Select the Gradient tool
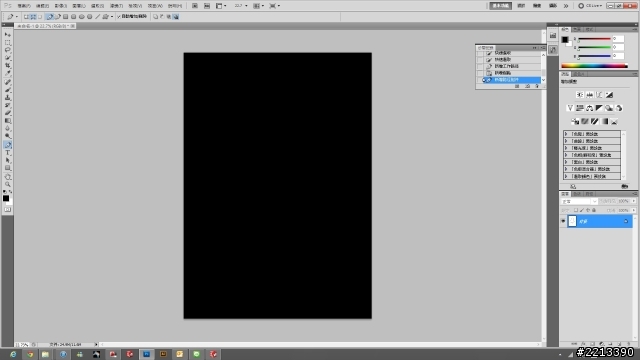640x360 pixels. [7, 121]
